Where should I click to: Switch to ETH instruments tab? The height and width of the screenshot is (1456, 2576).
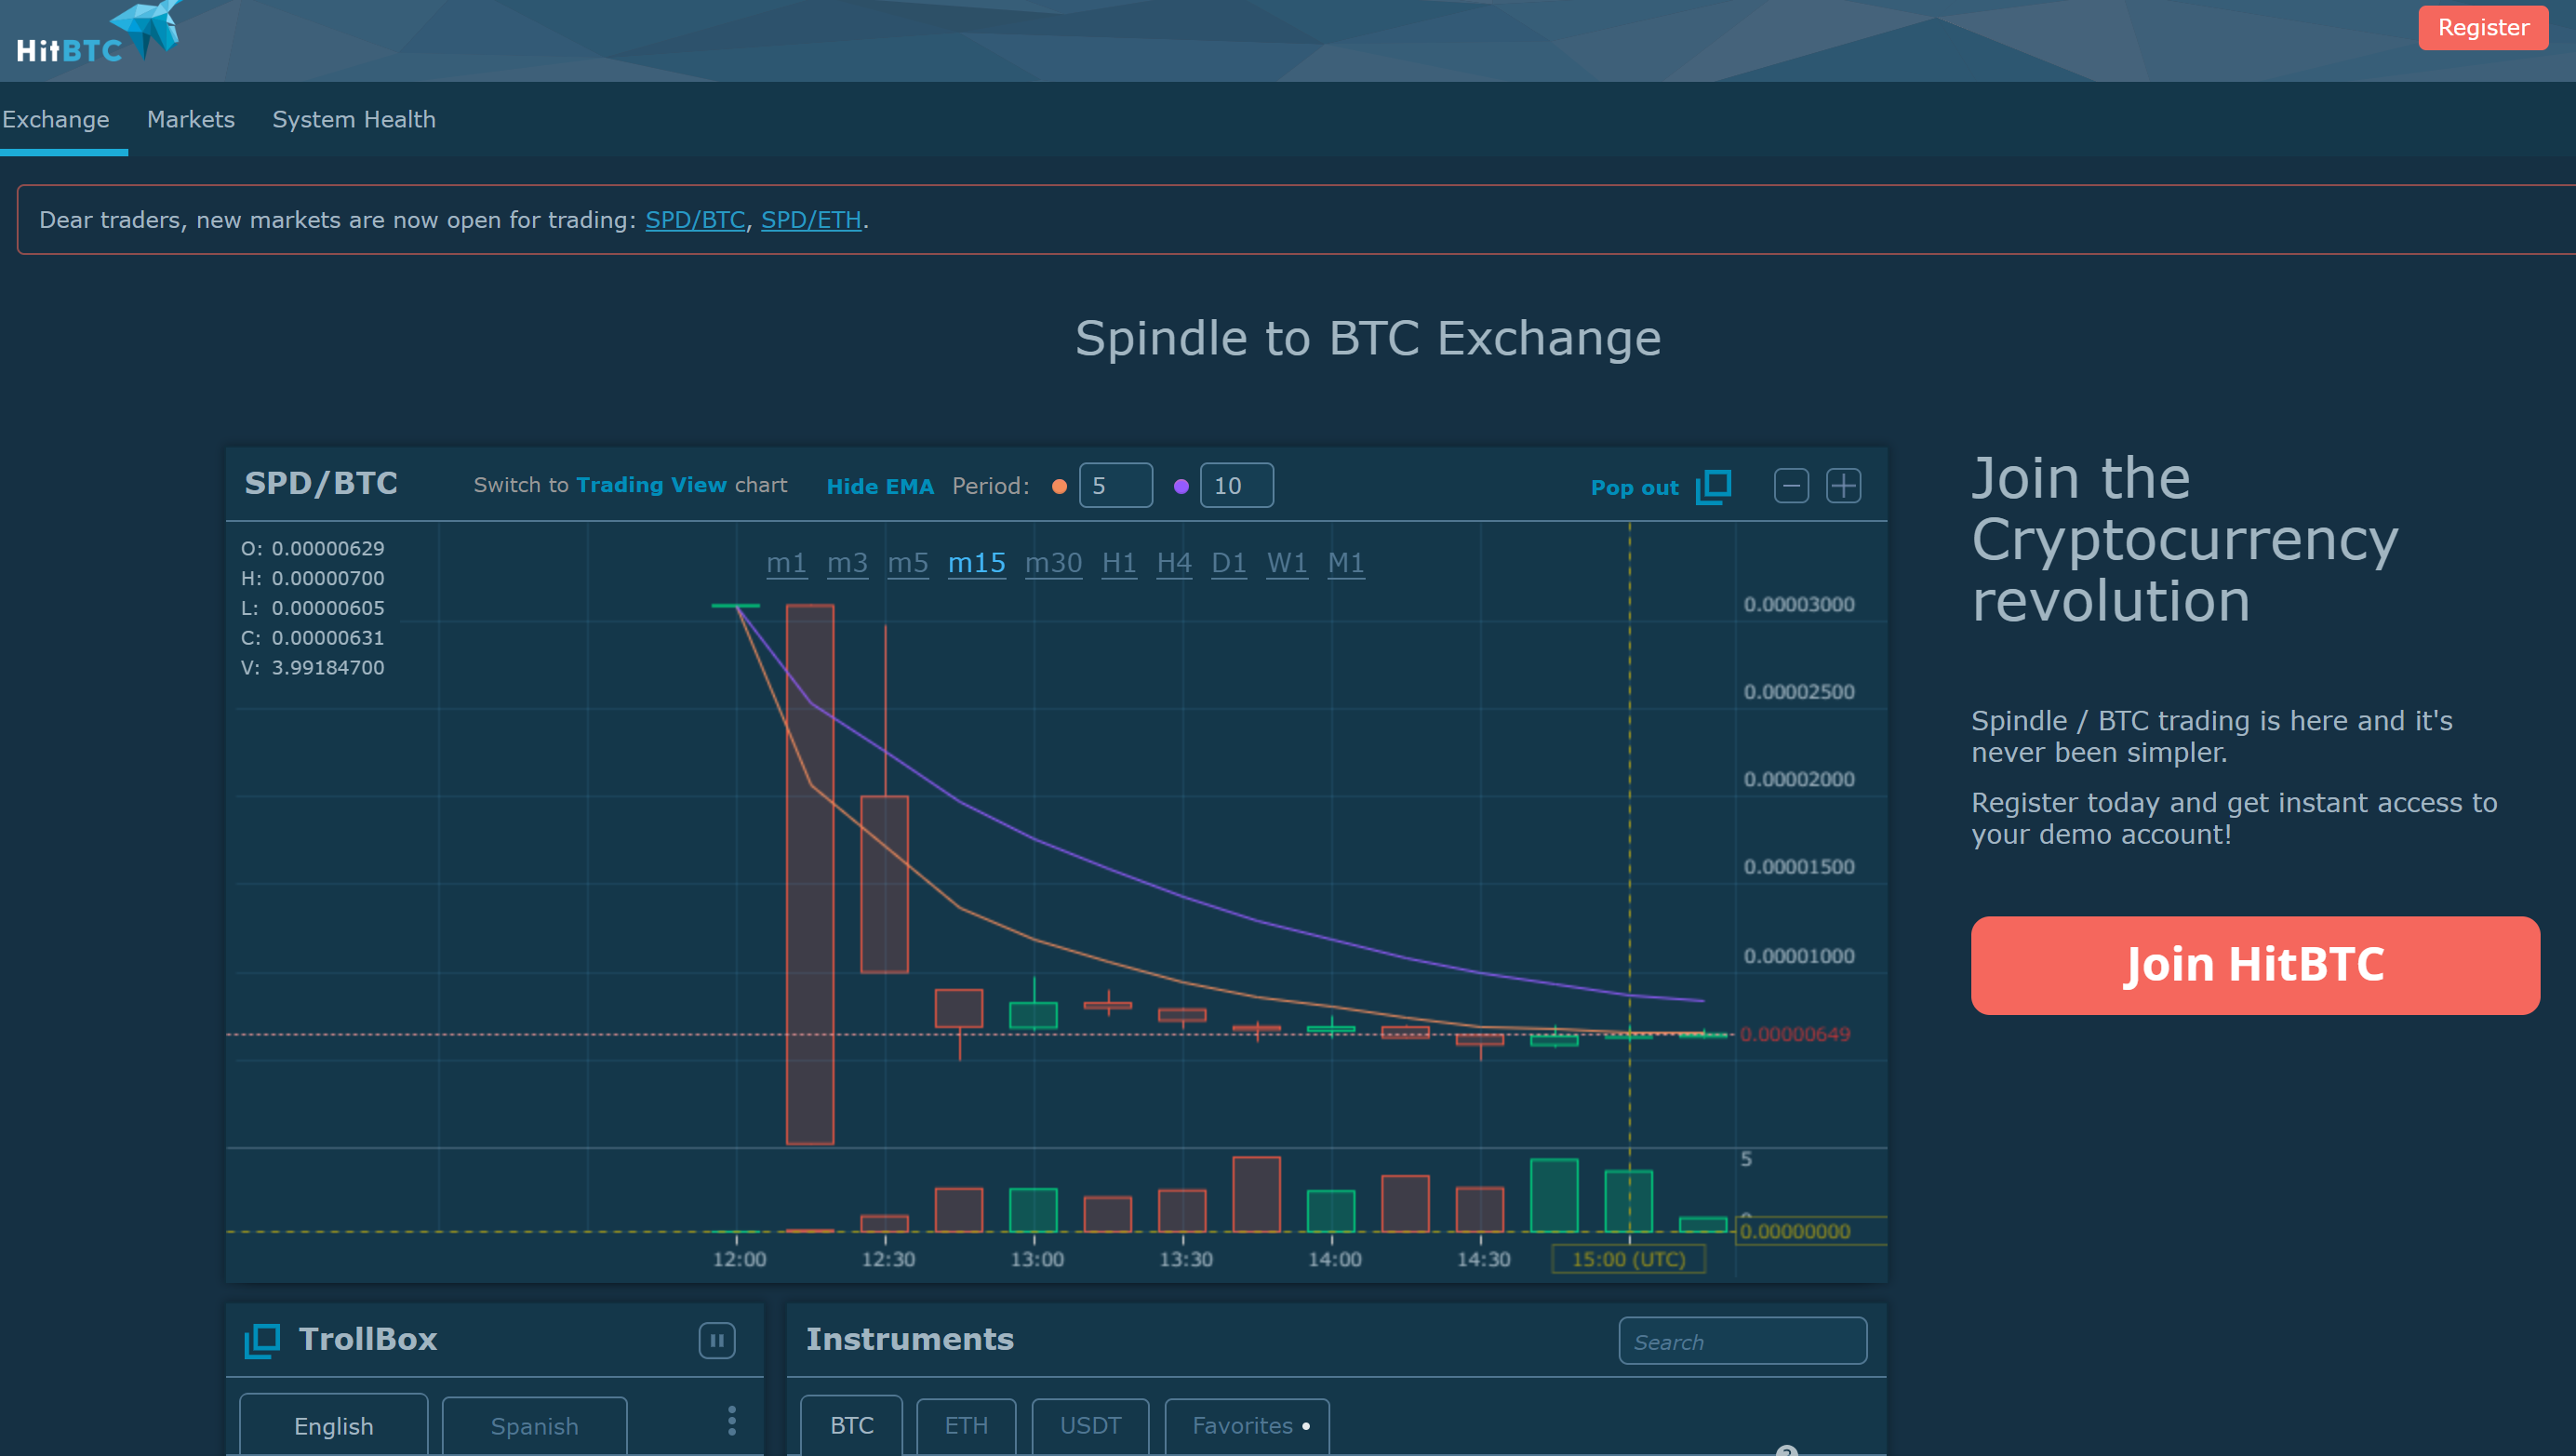pos(966,1425)
